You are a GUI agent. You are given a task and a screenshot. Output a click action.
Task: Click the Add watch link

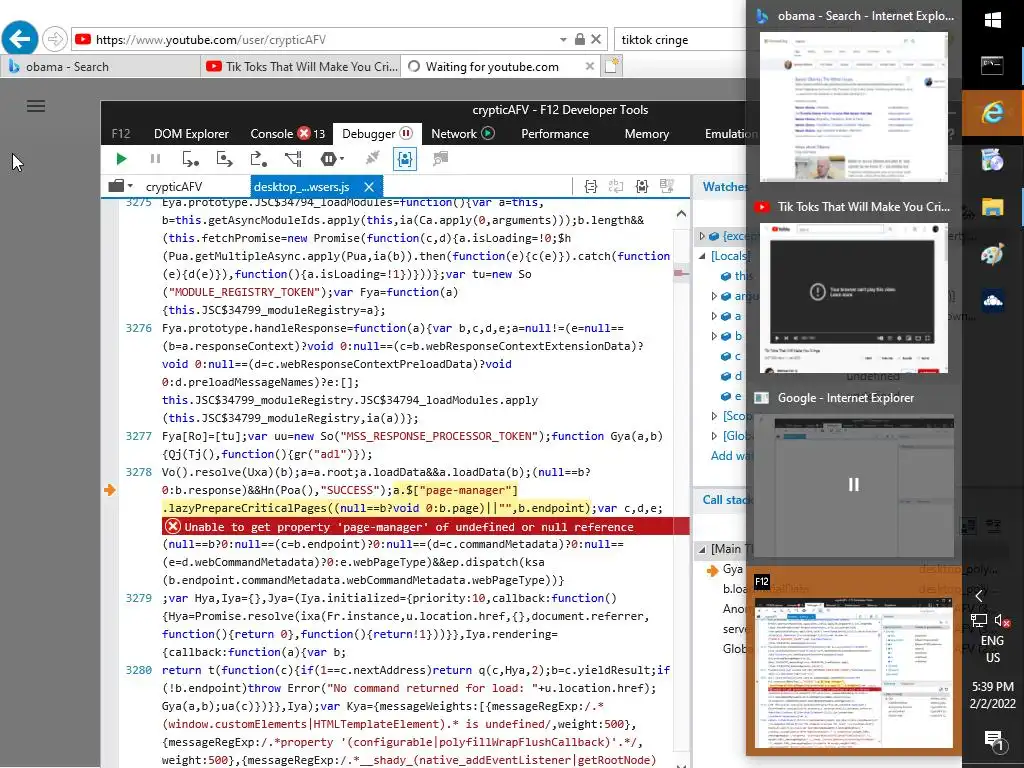728,456
